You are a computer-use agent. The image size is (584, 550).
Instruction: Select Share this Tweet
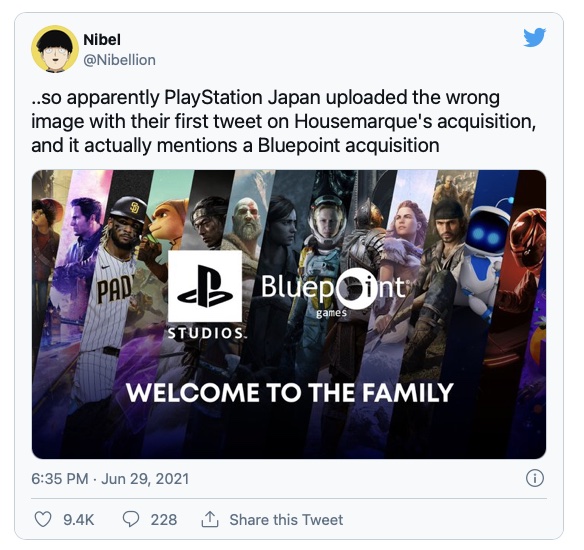(286, 519)
